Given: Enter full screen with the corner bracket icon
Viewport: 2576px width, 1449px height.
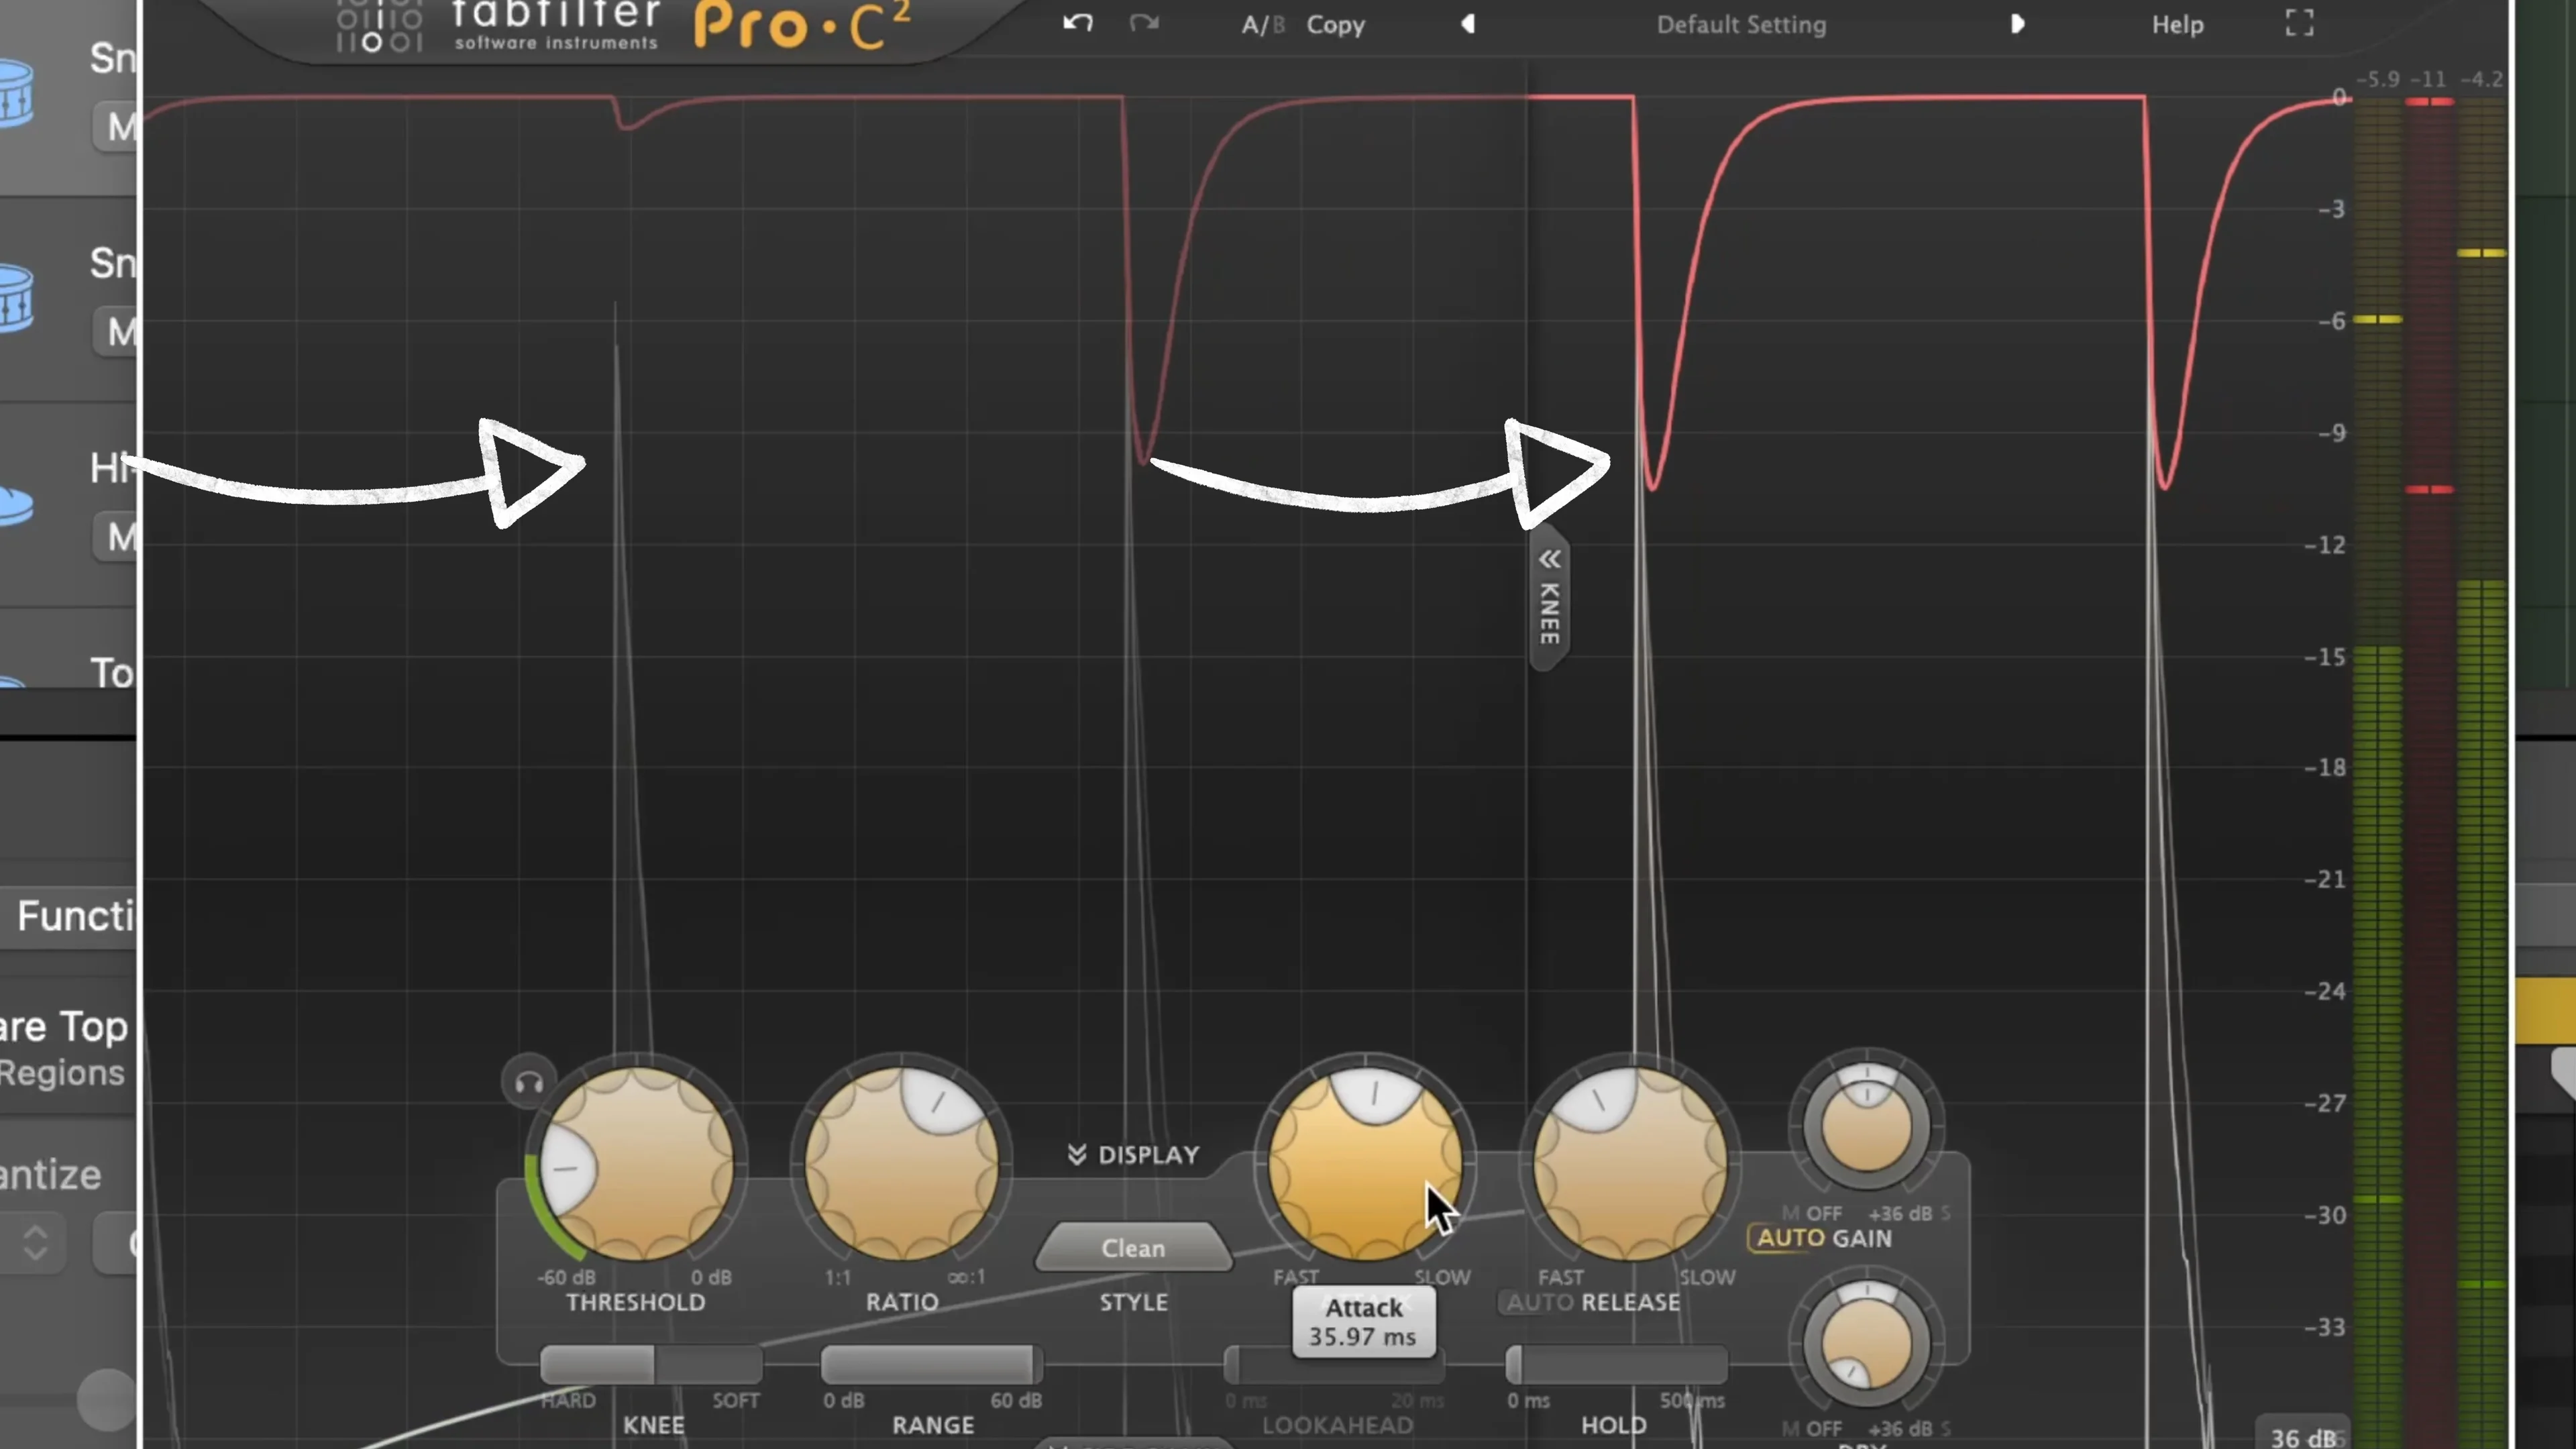Looking at the screenshot, I should point(2299,22).
